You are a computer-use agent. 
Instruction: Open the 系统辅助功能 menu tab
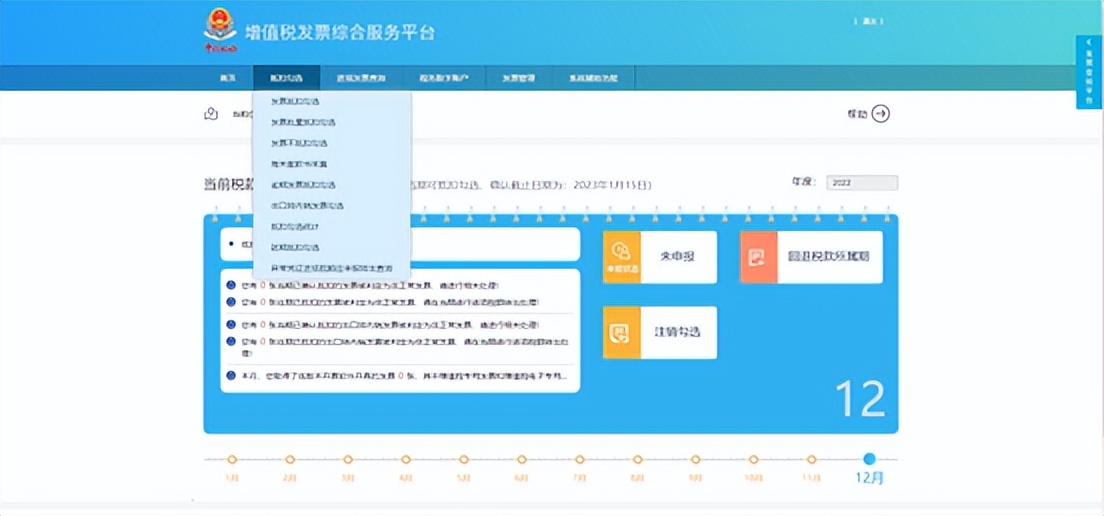point(594,78)
